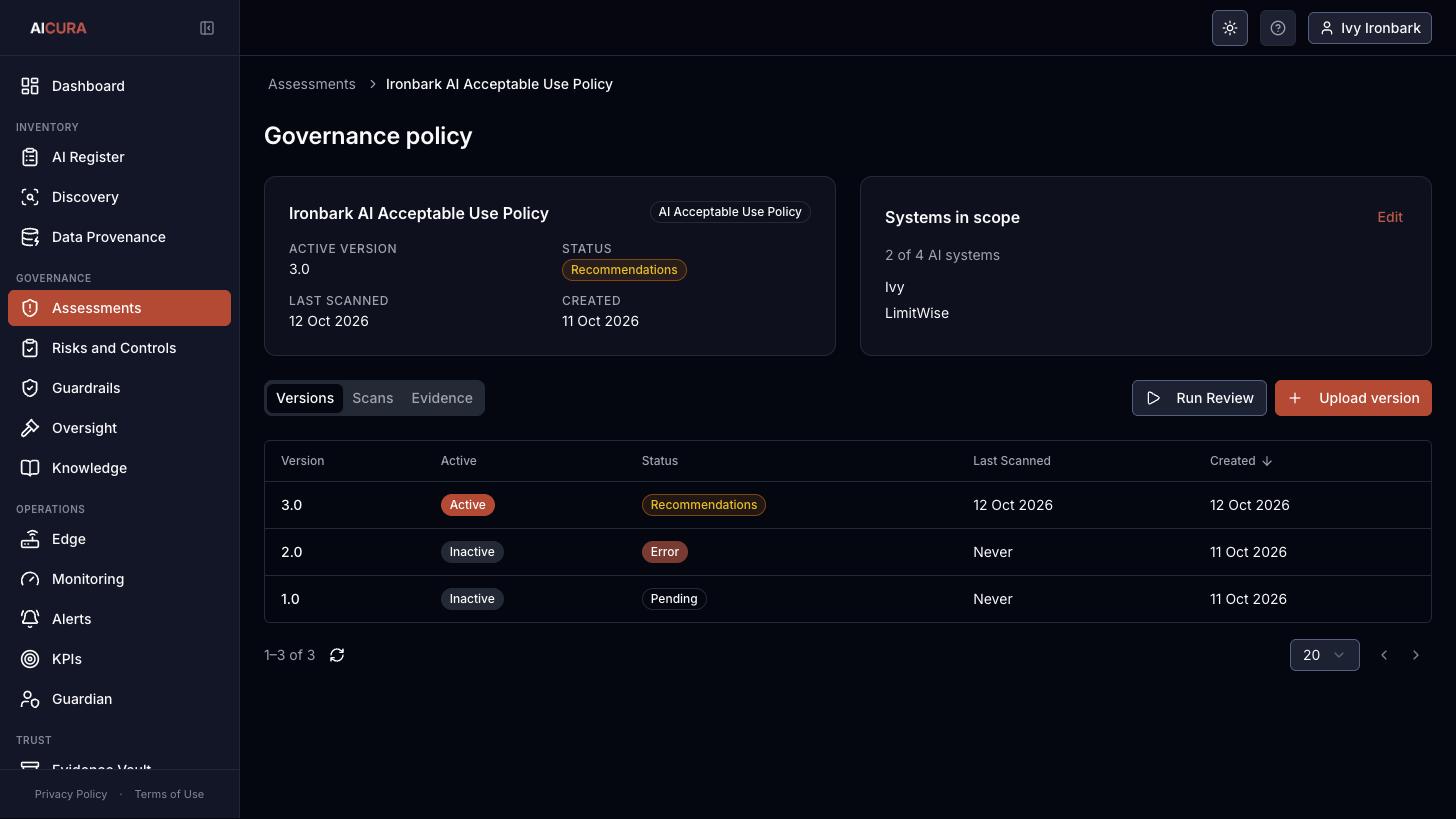Click the LimitWise system in scope
The width and height of the screenshot is (1456, 819).
(917, 313)
